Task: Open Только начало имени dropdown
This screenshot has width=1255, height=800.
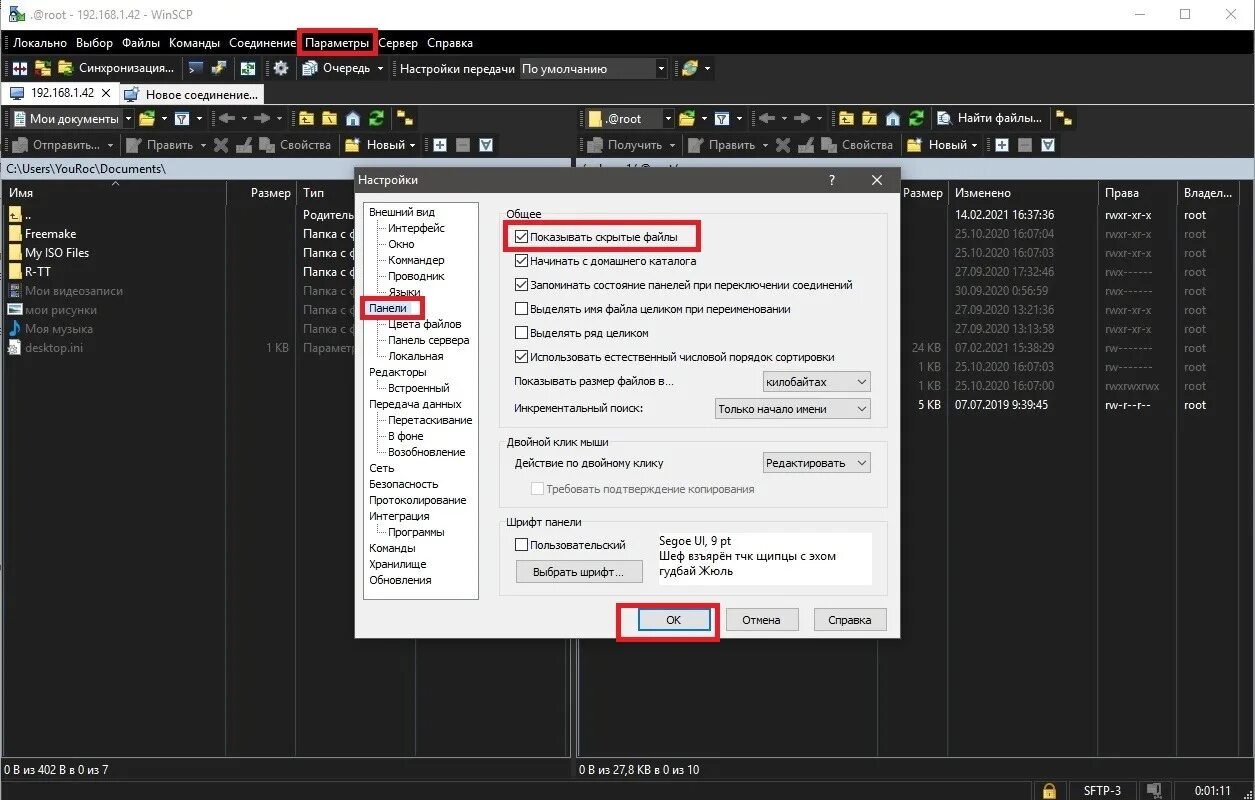Action: pyautogui.click(x=793, y=409)
